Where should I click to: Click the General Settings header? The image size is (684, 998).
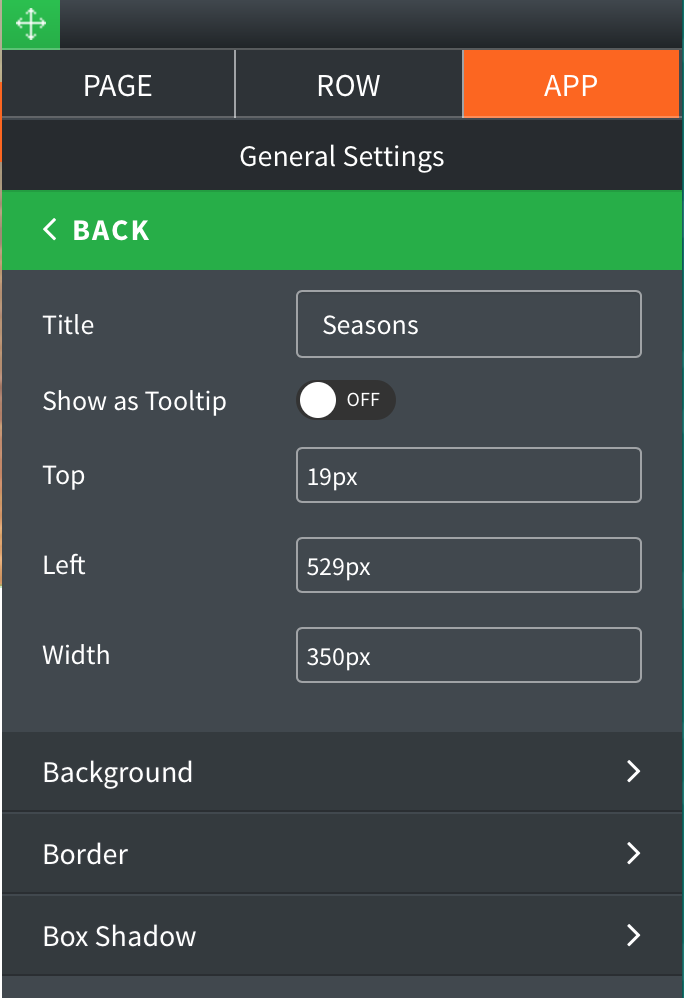click(342, 157)
